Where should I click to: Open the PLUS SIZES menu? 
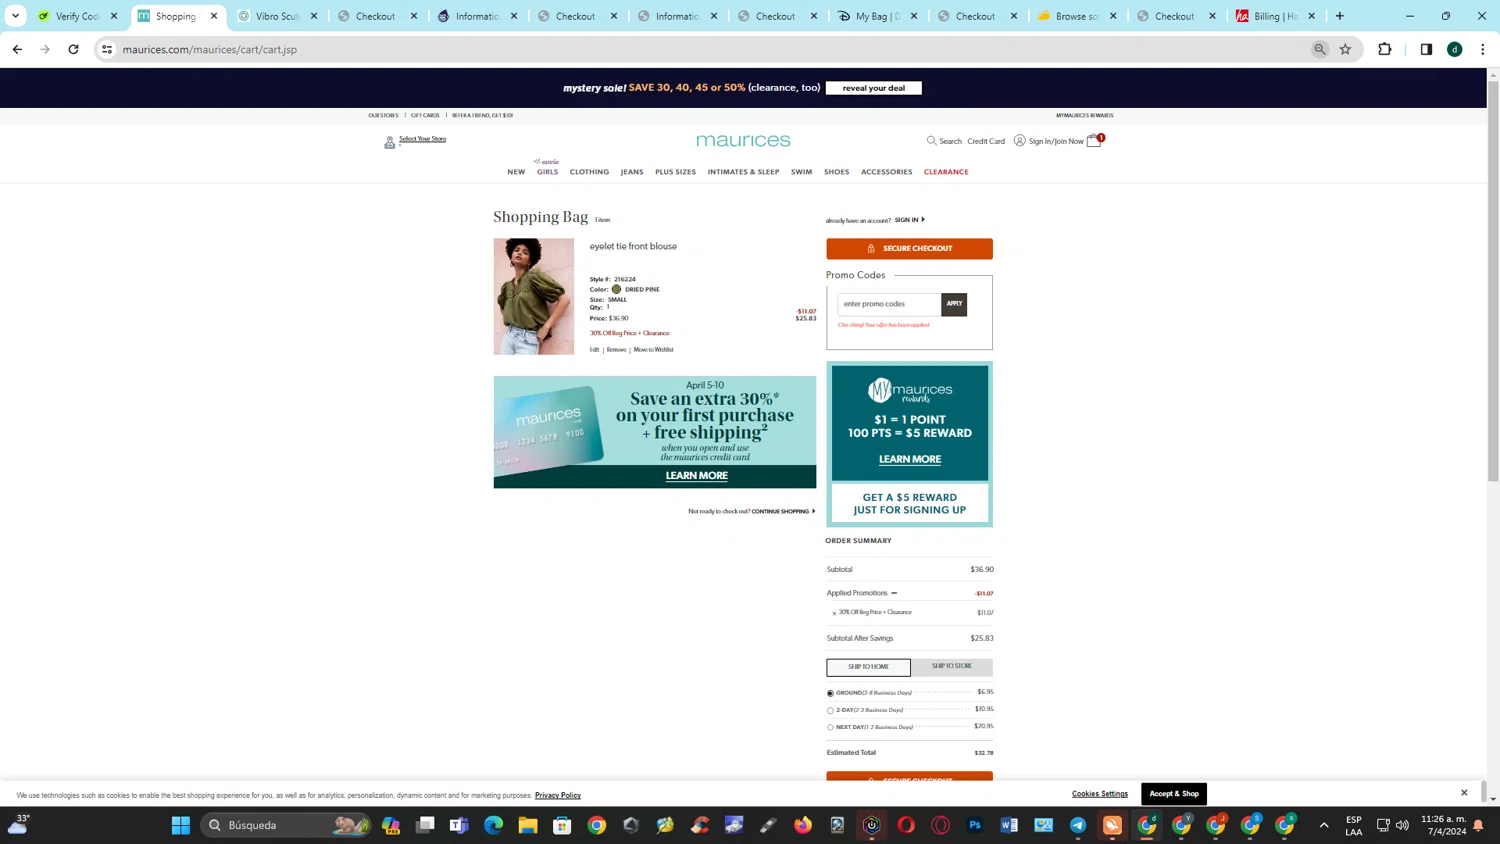tap(675, 172)
